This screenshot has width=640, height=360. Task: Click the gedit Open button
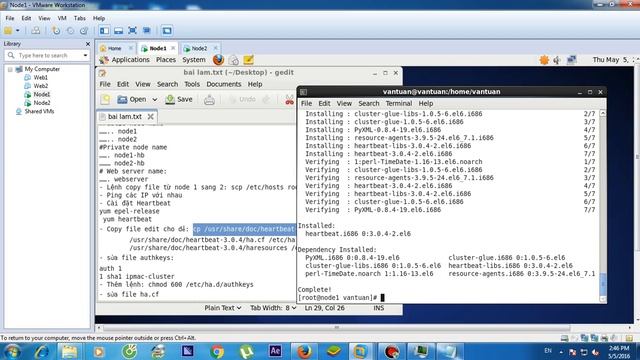pyautogui.click(x=132, y=99)
